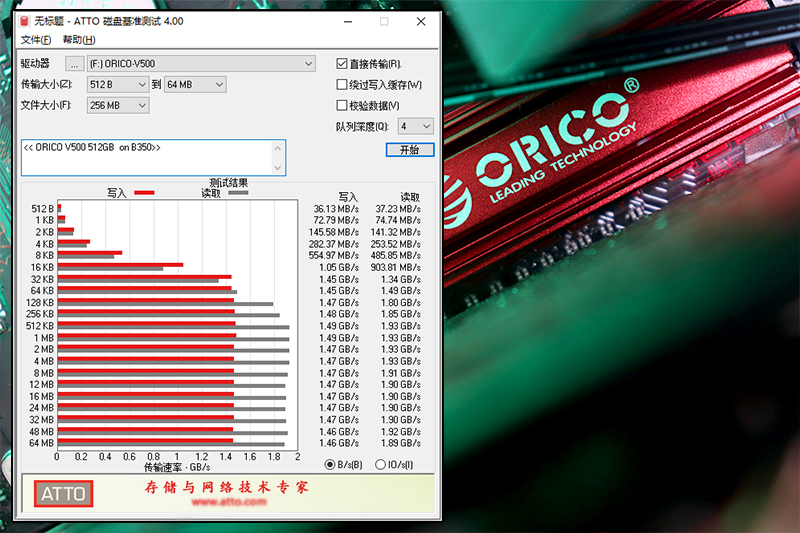Viewport: 800px width, 533px height.
Task: Click the 开始 start button
Action: point(410,149)
